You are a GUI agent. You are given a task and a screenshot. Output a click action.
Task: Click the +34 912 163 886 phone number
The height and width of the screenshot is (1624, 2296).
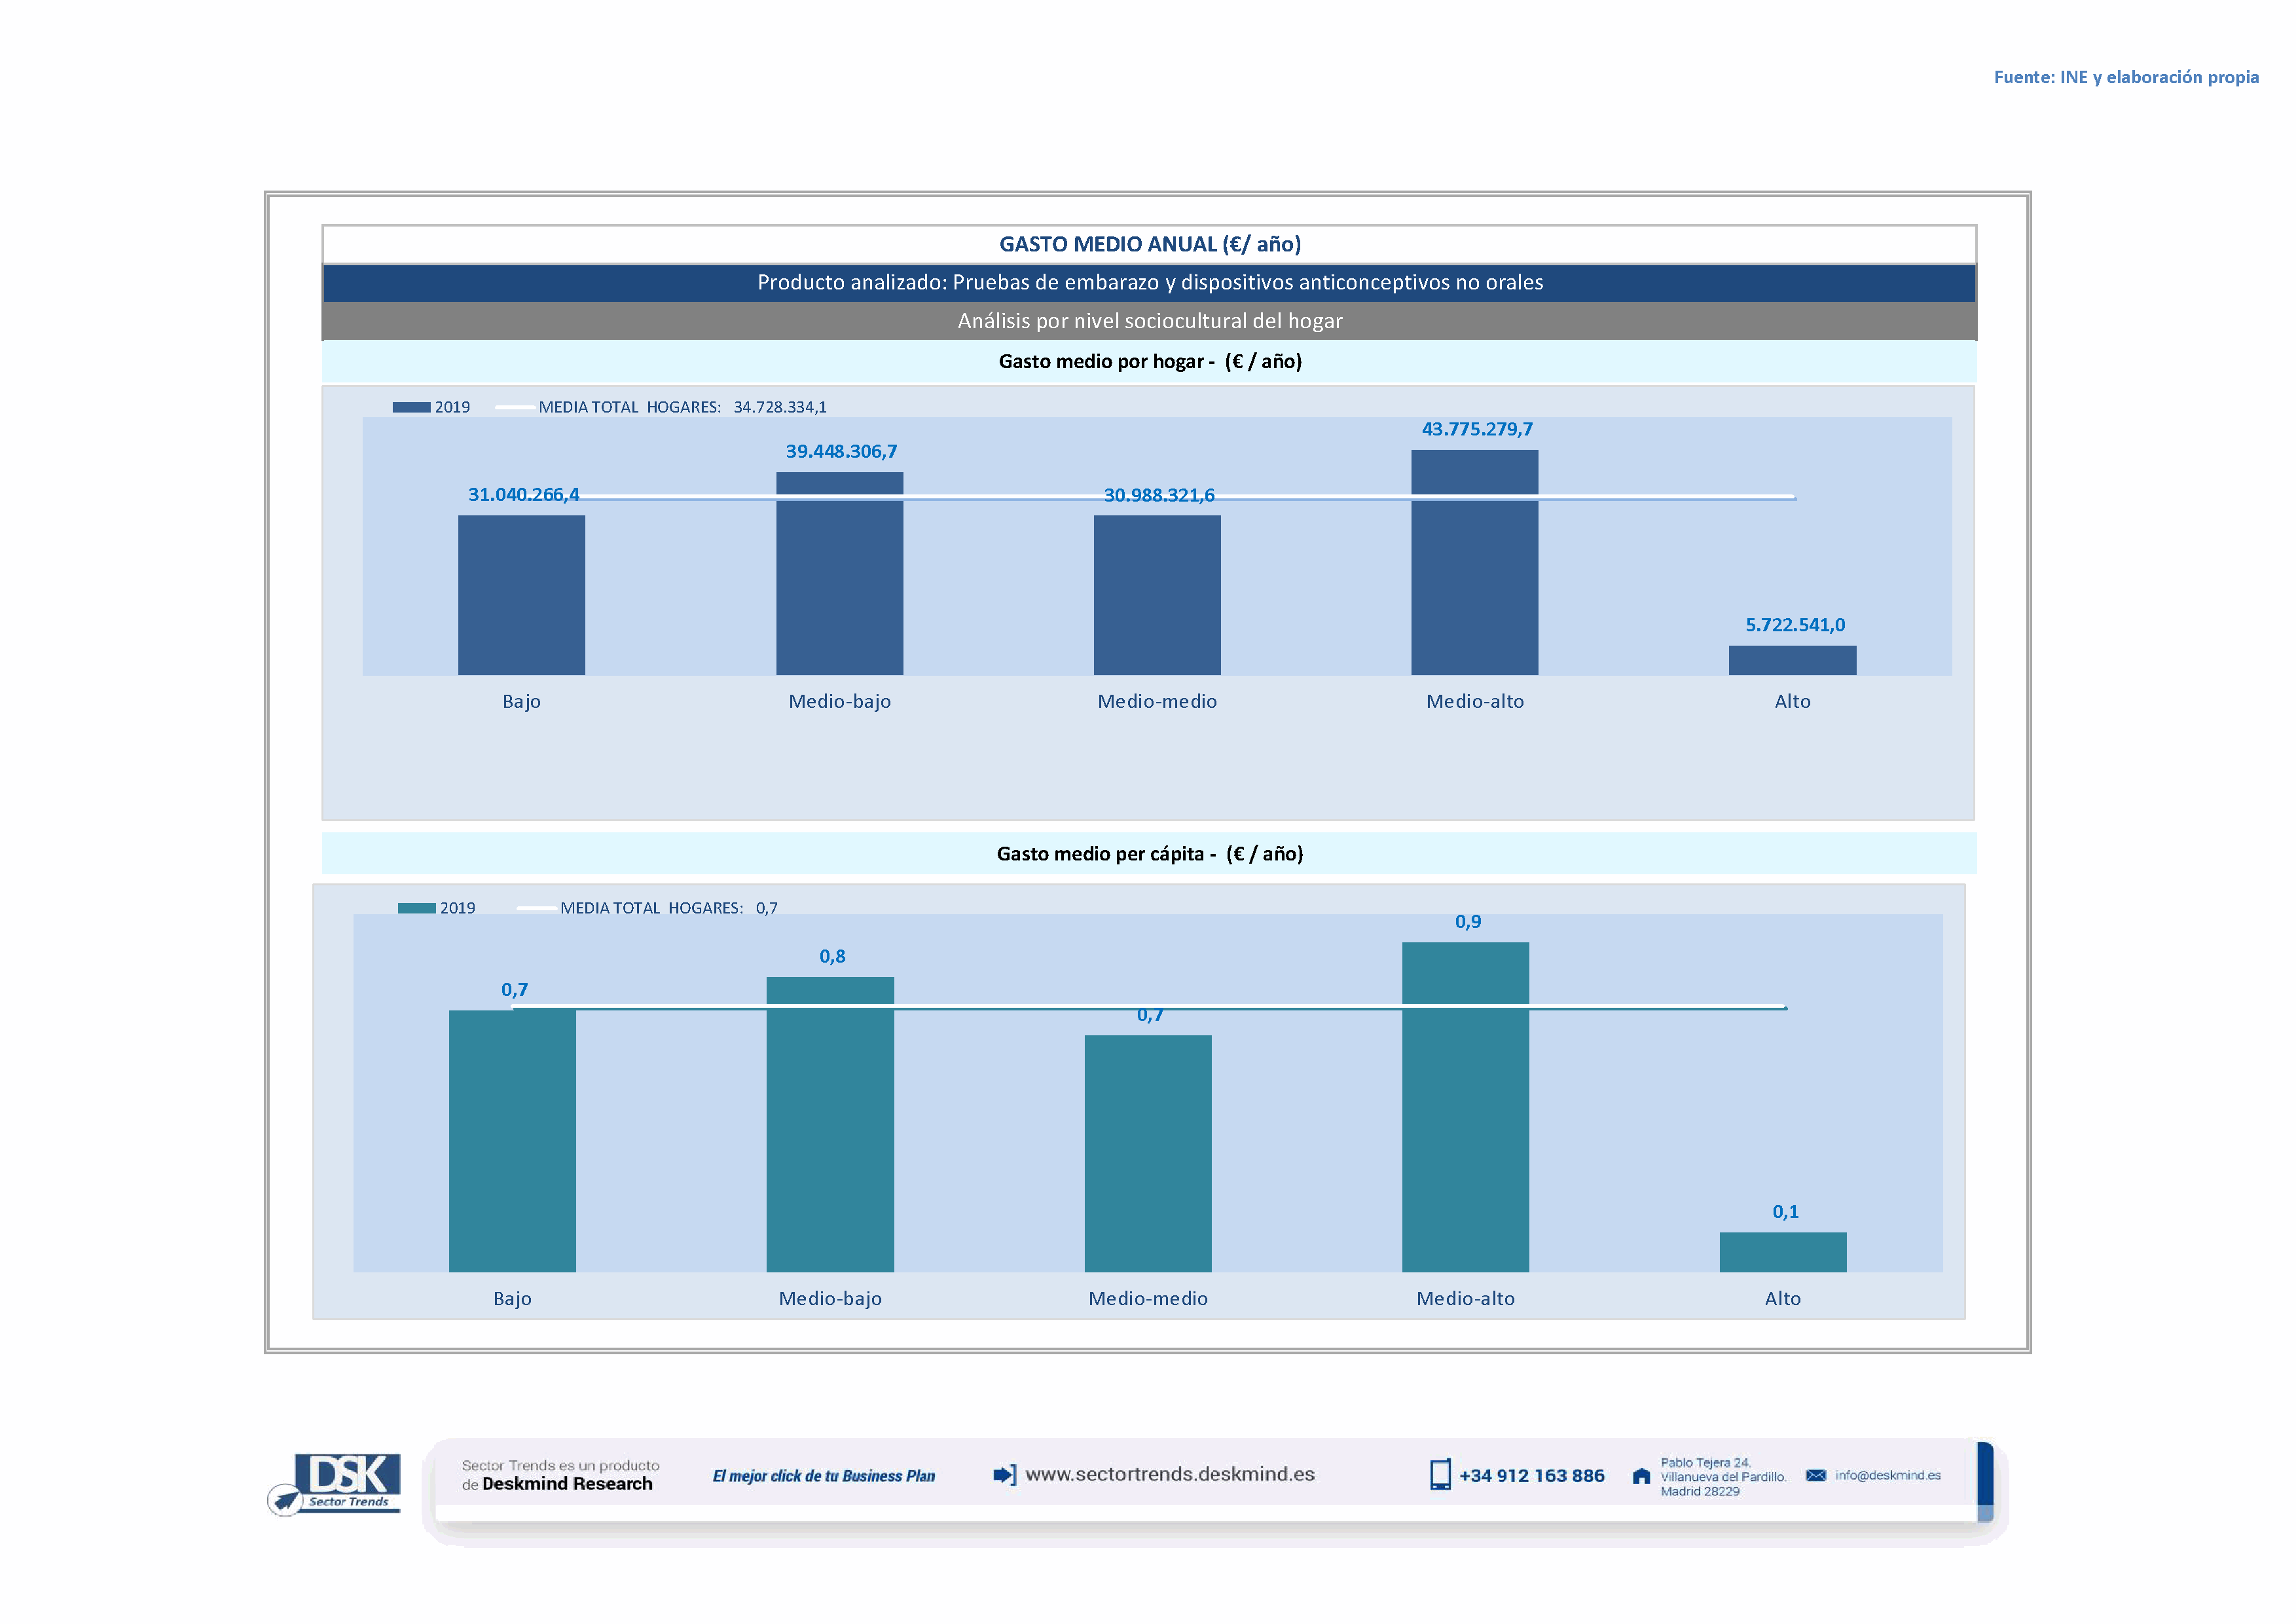[1531, 1476]
